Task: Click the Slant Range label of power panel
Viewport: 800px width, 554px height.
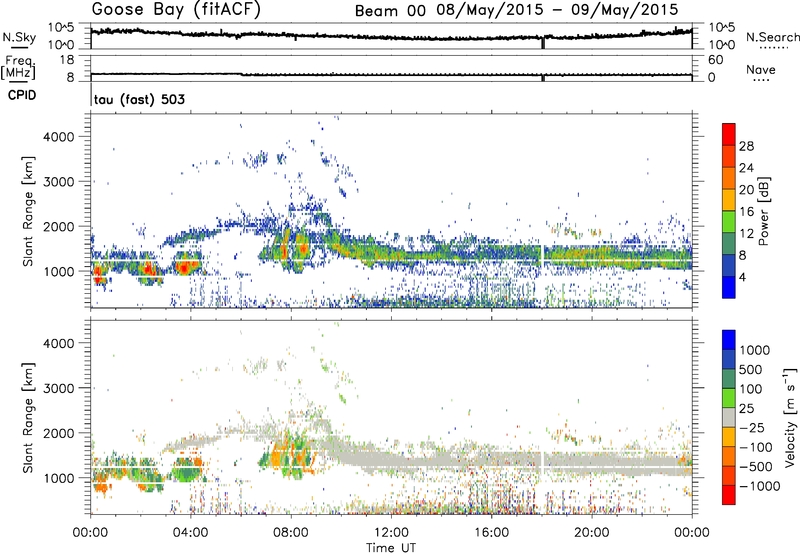Action: click(x=28, y=211)
